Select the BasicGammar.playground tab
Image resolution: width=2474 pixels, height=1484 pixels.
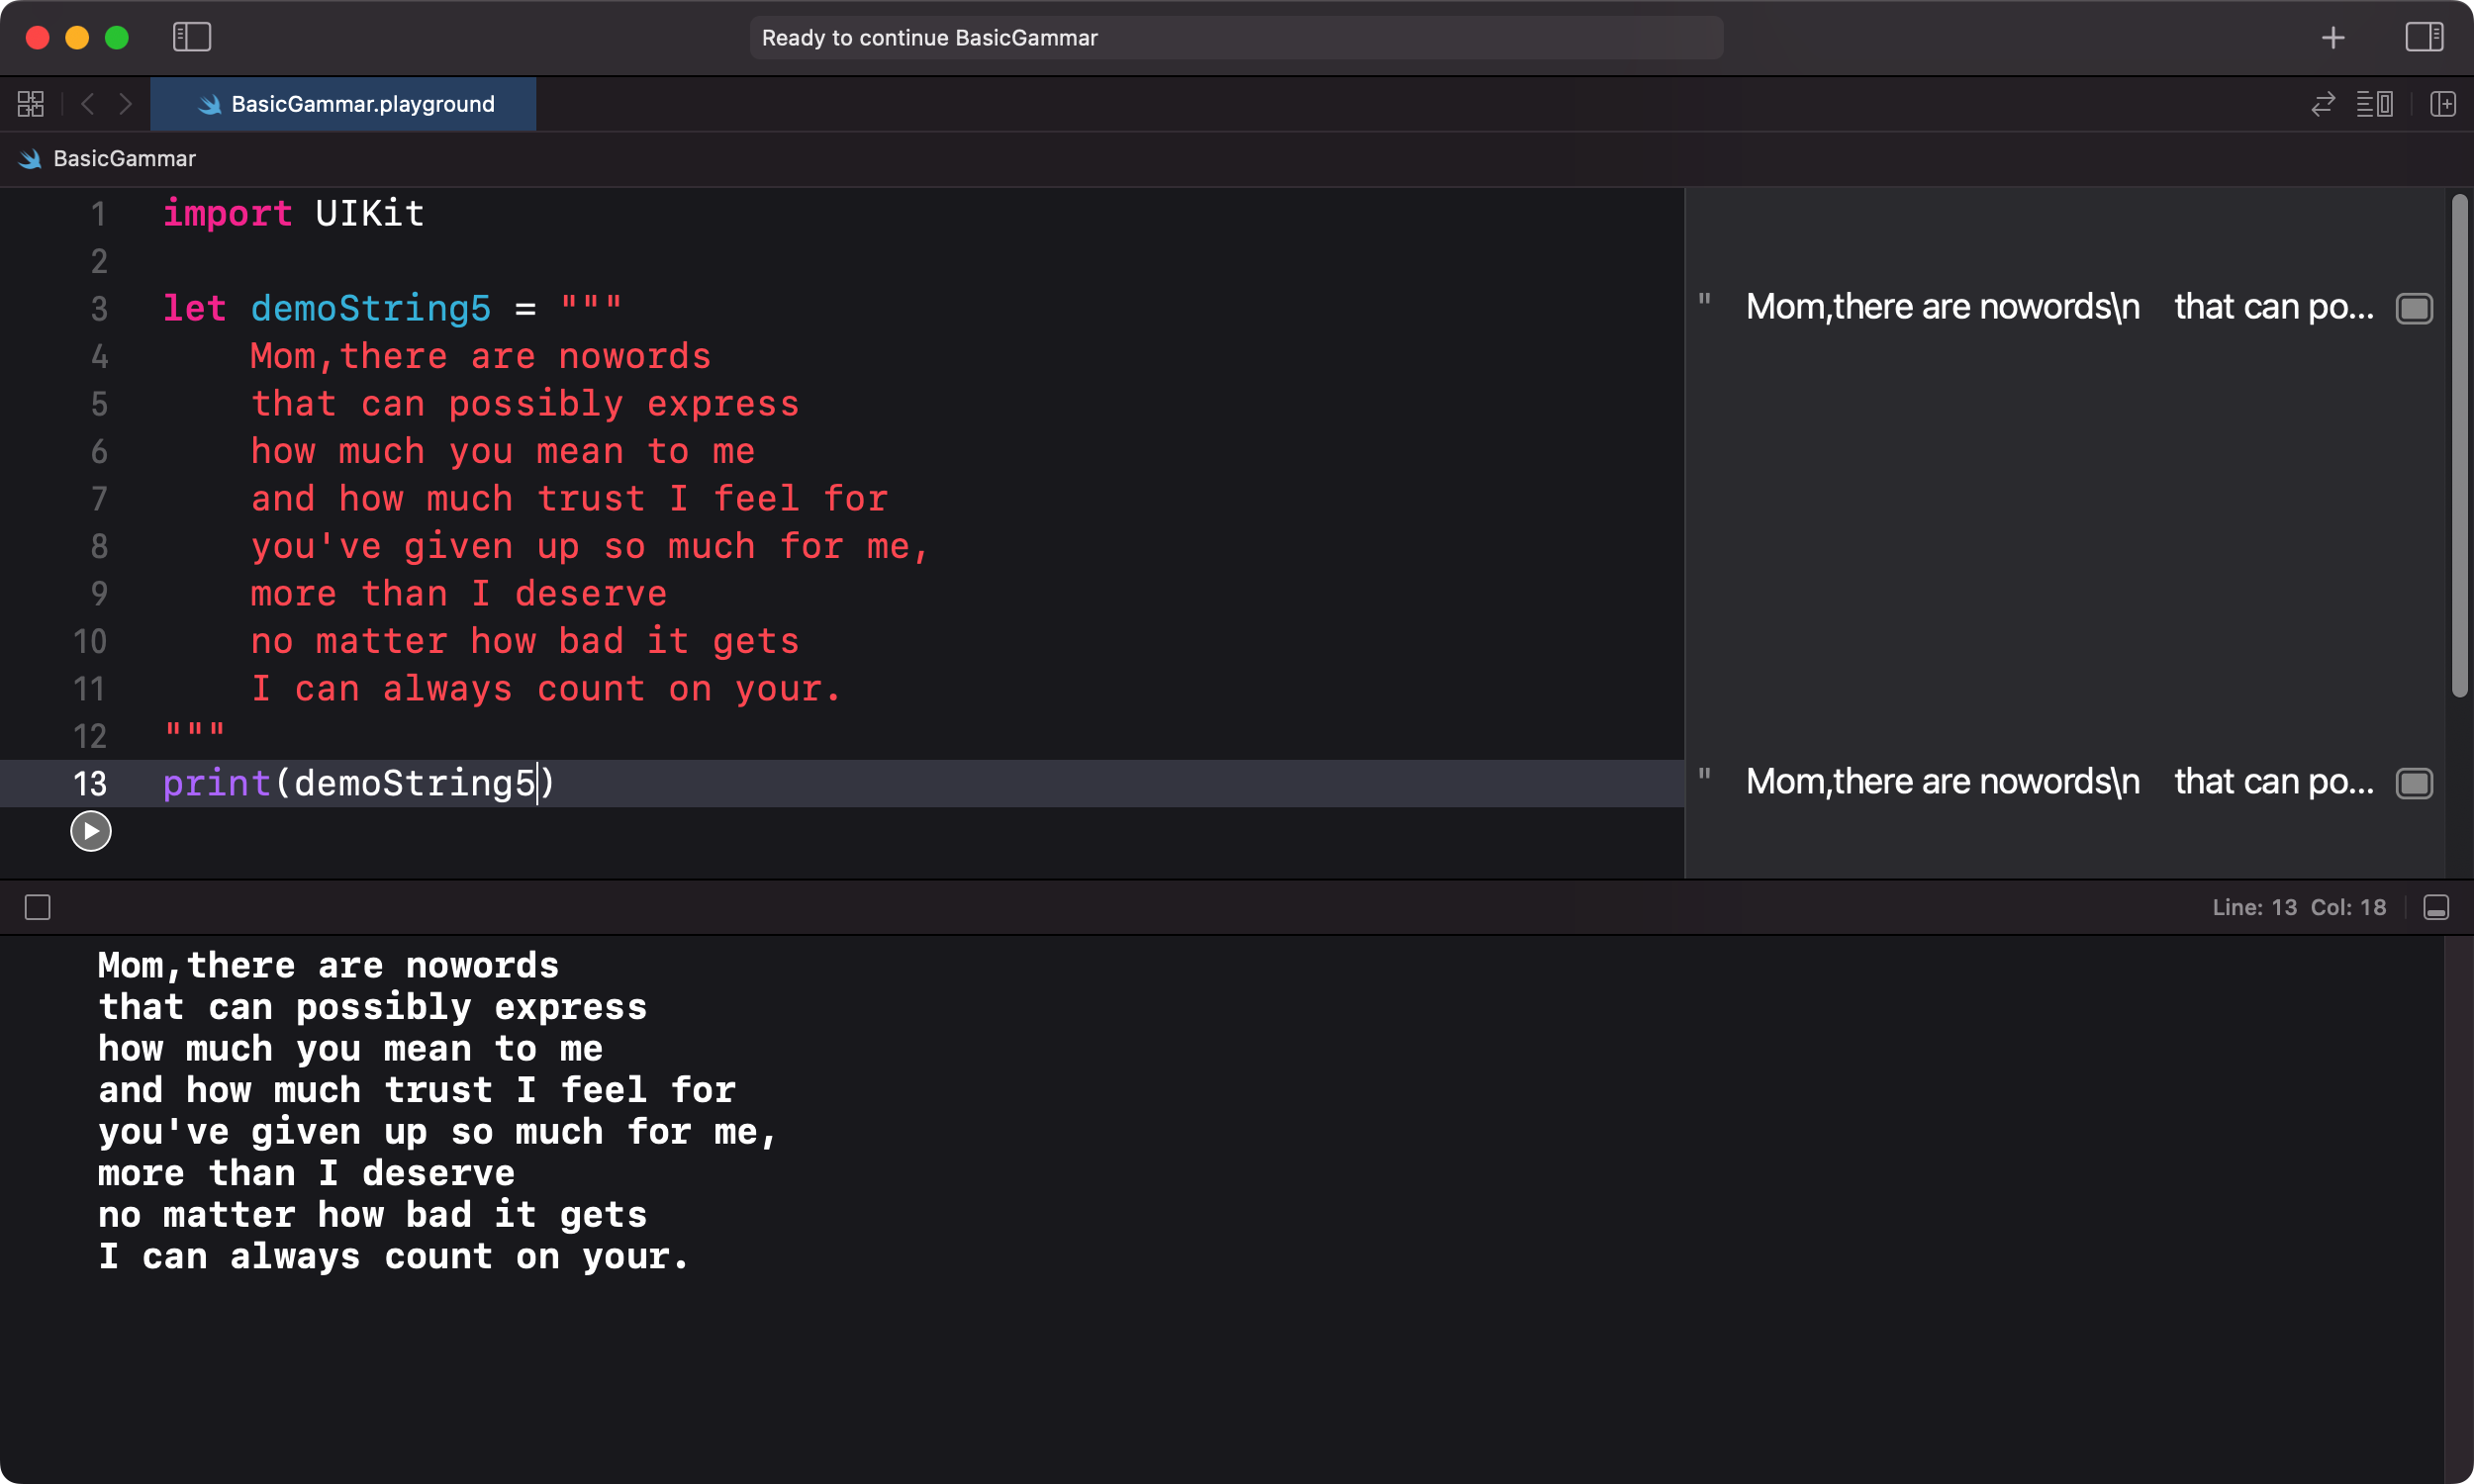[x=343, y=104]
